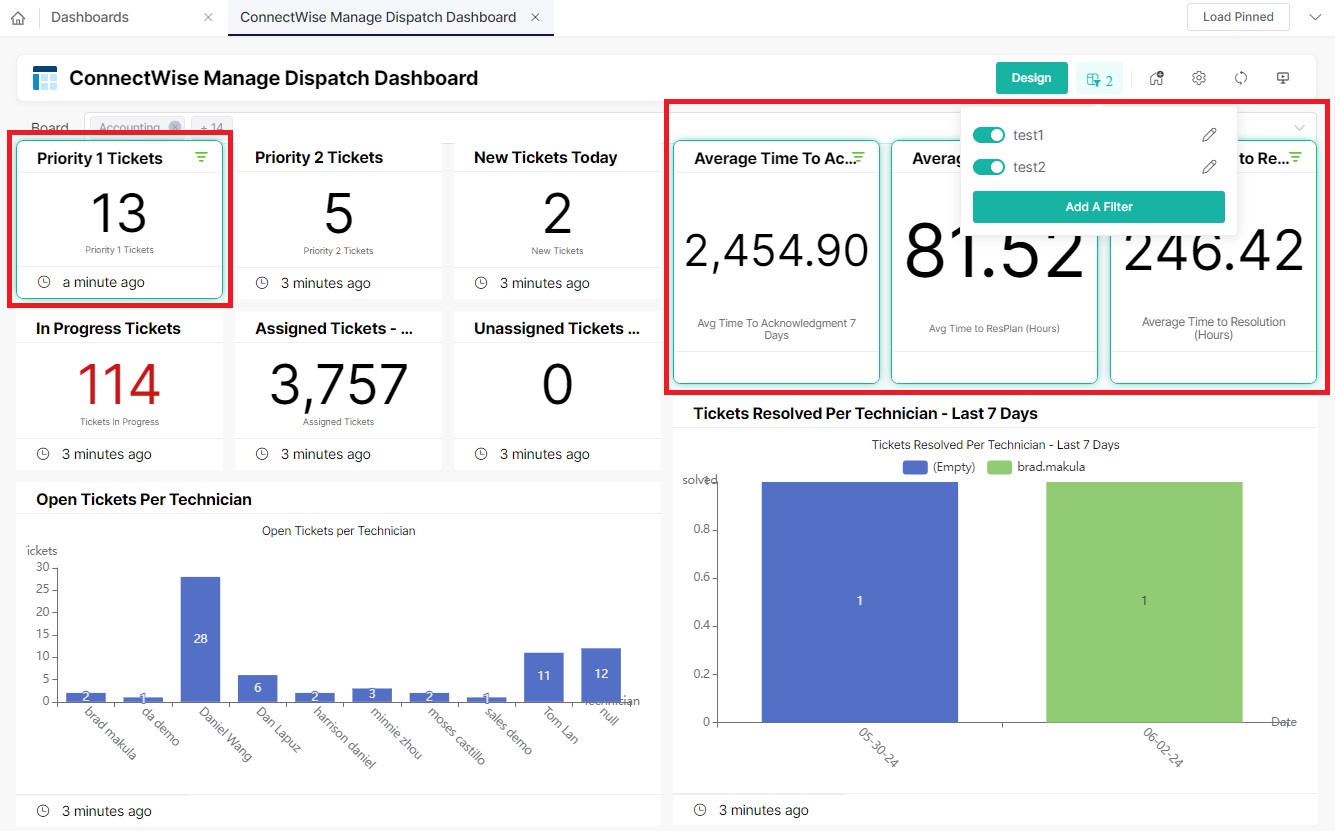
Task: Click the Load Pinned button
Action: (1238, 17)
